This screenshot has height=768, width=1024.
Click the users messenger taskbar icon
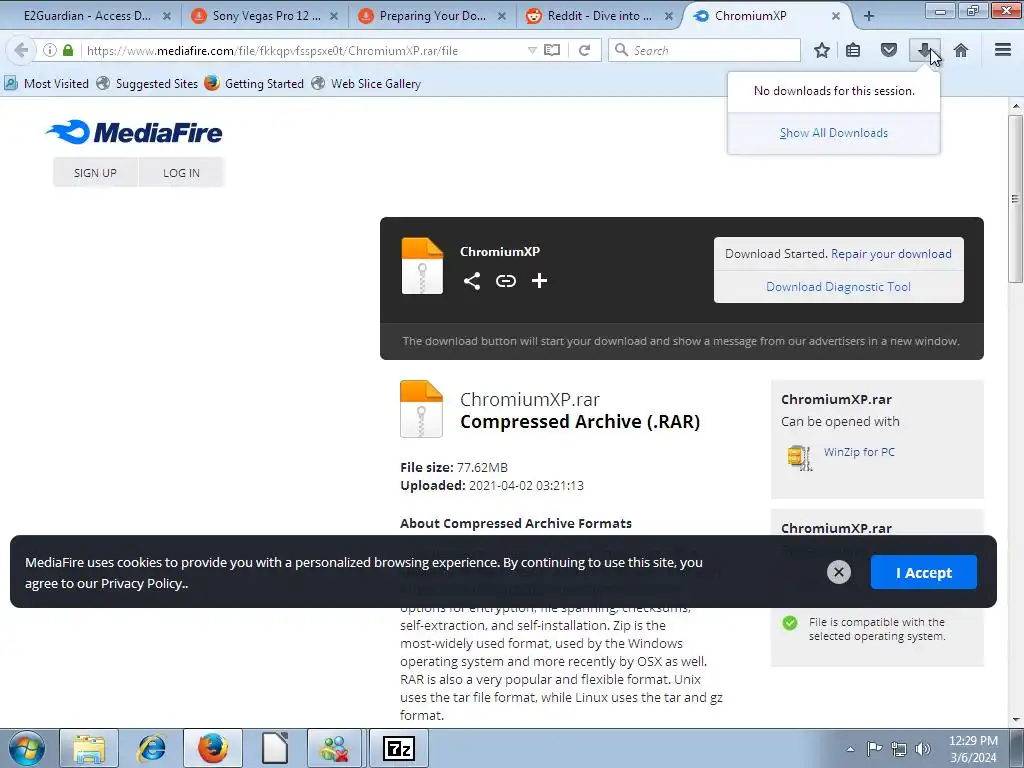click(336, 748)
